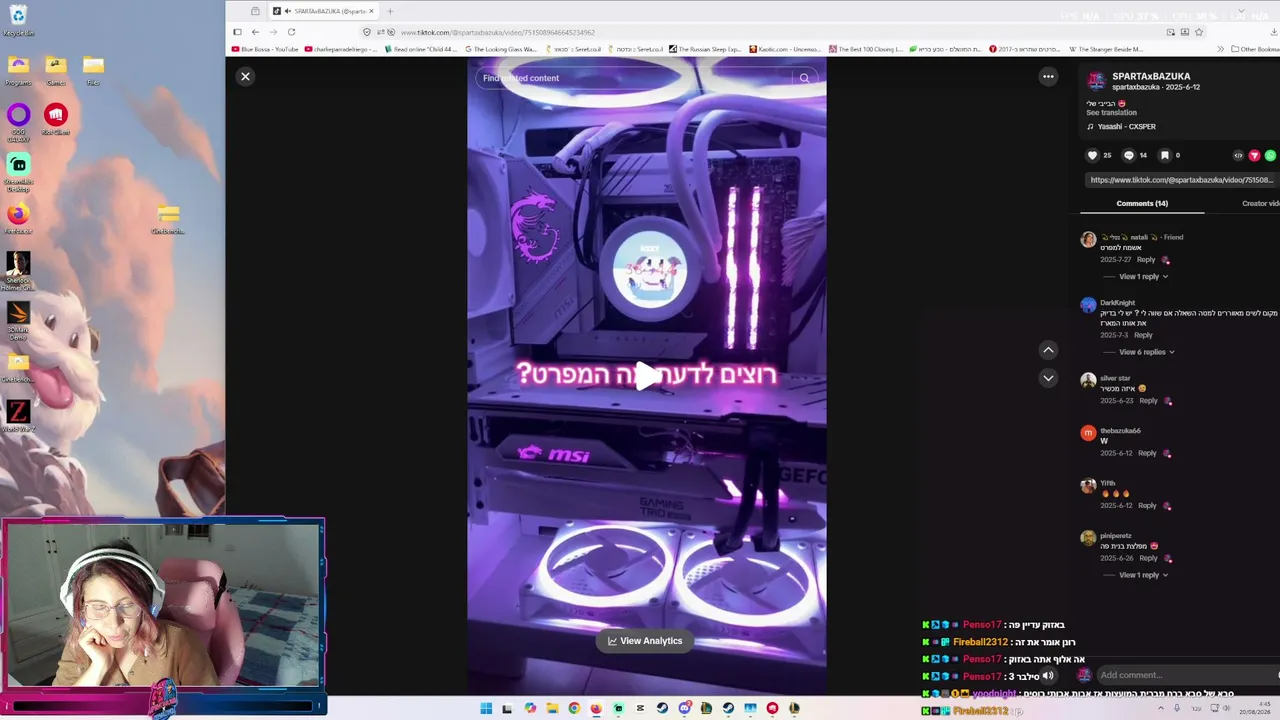Image resolution: width=1280 pixels, height=720 pixels.
Task: Open the taskbar clock and date
Action: pos(1255,708)
